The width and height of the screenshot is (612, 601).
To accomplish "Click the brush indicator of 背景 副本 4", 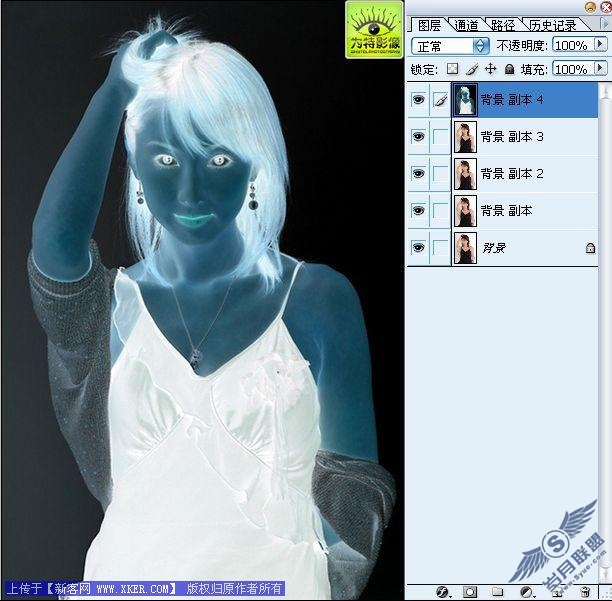I will (441, 100).
